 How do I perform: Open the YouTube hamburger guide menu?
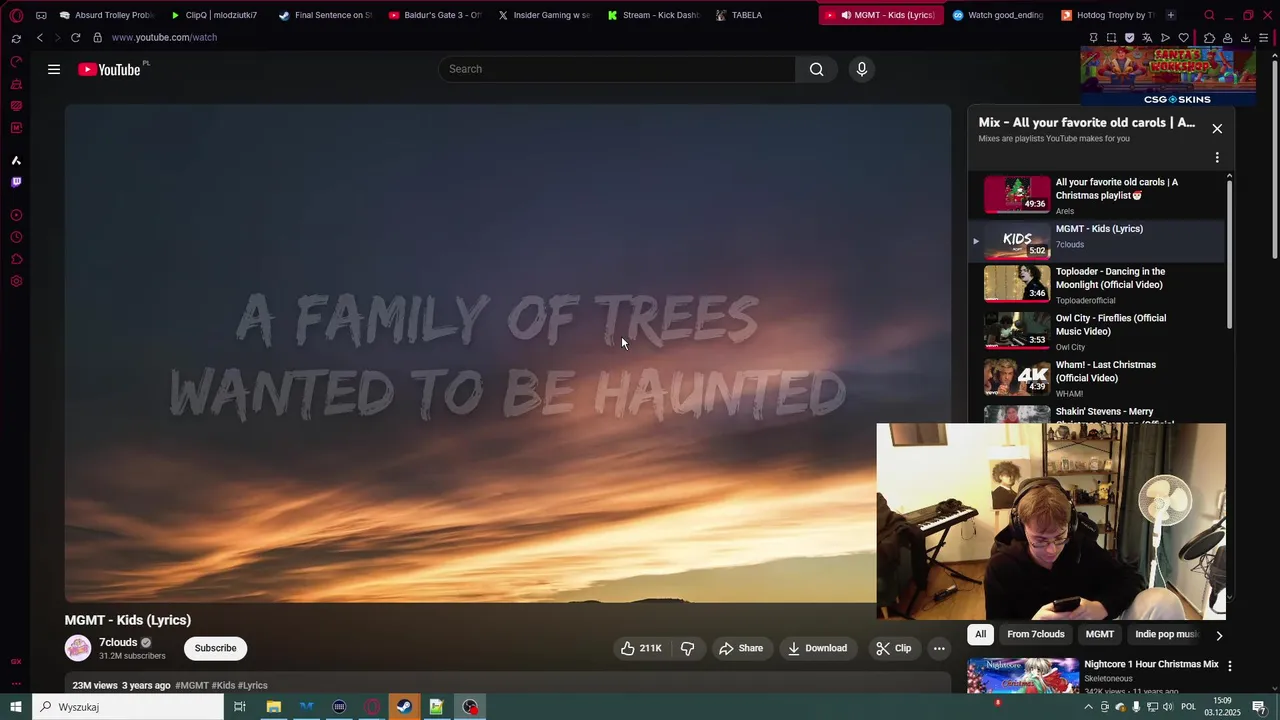coord(54,69)
